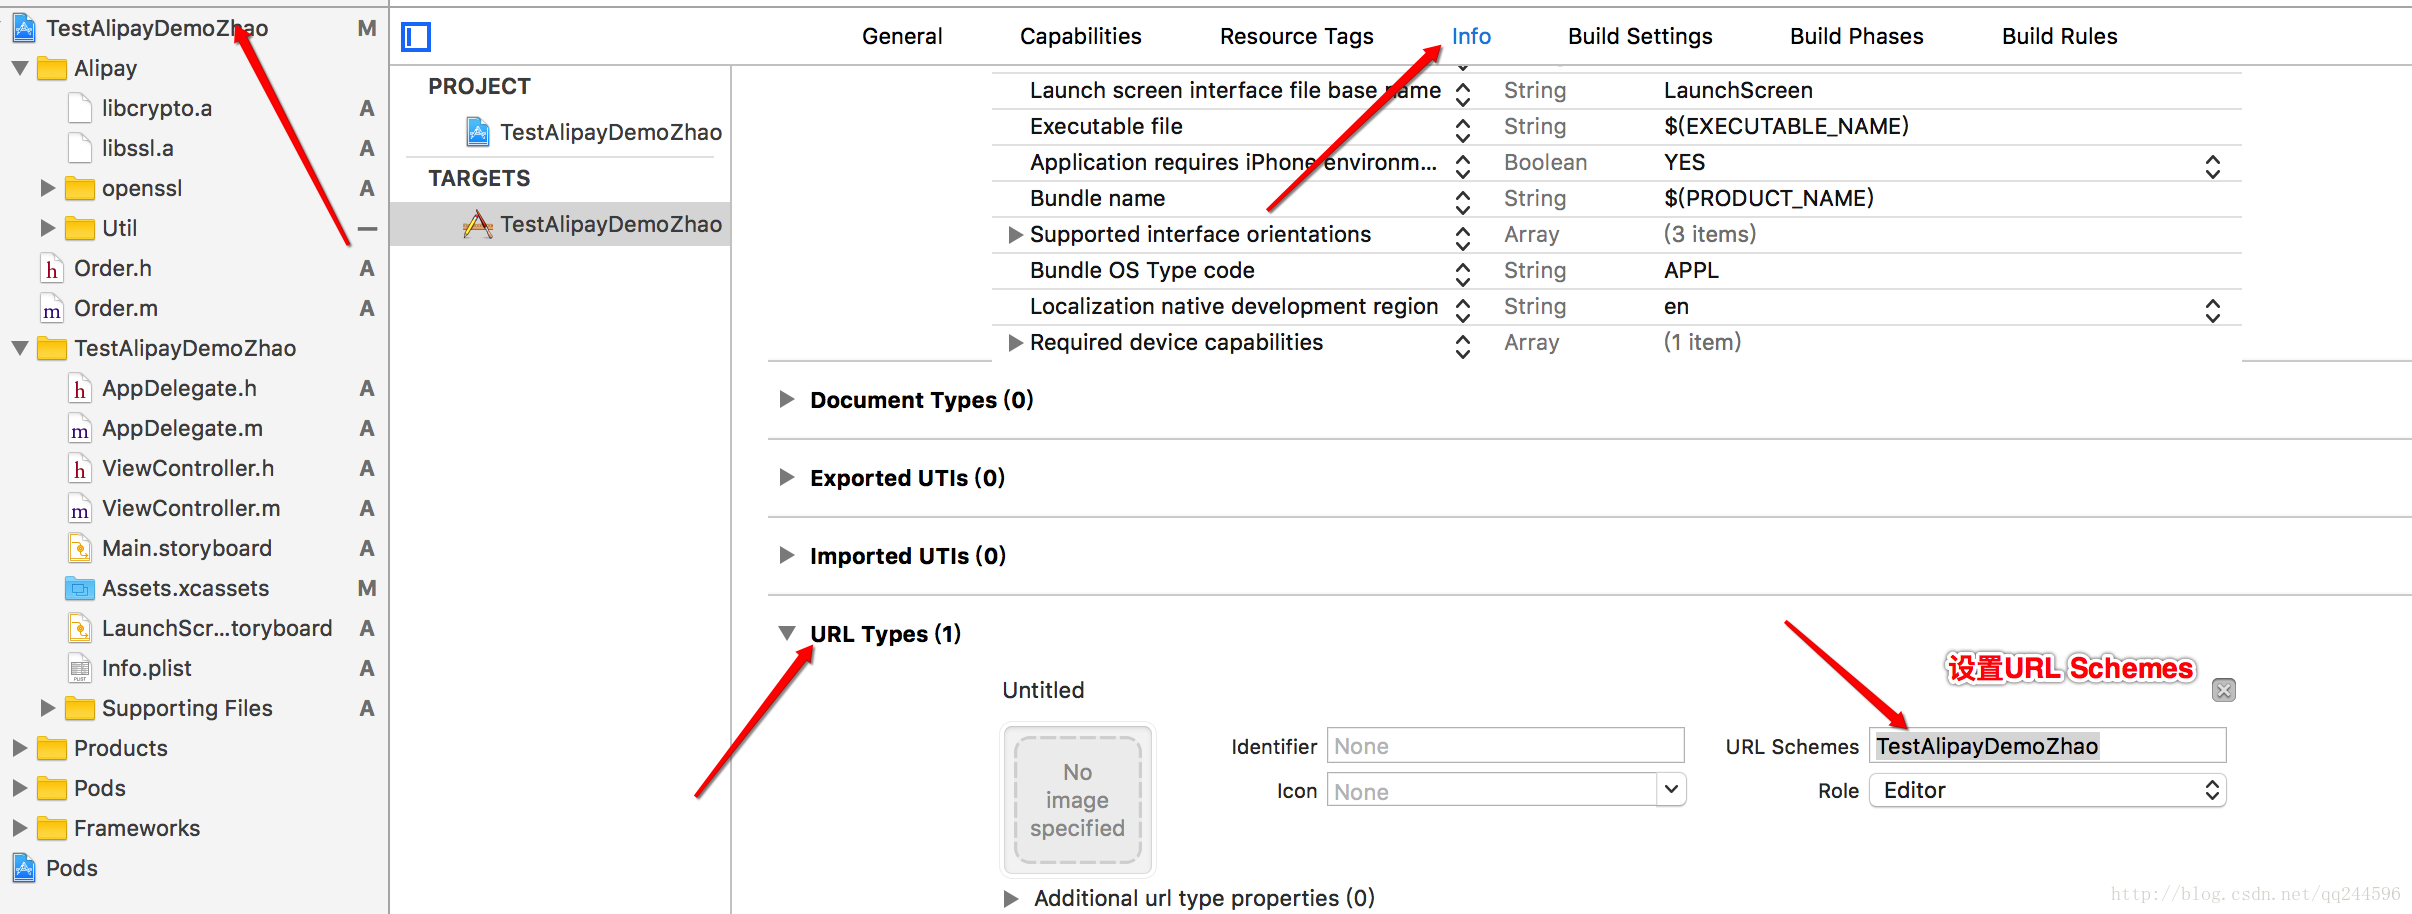Open the Resource Tags tab
Viewport: 2412px width, 914px height.
[1296, 36]
